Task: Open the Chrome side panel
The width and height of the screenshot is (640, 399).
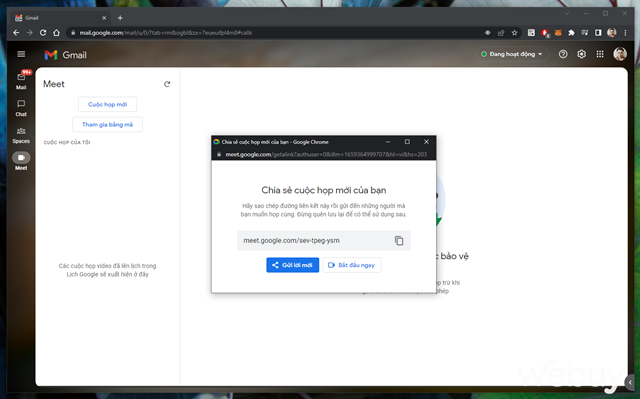Action: click(598, 33)
